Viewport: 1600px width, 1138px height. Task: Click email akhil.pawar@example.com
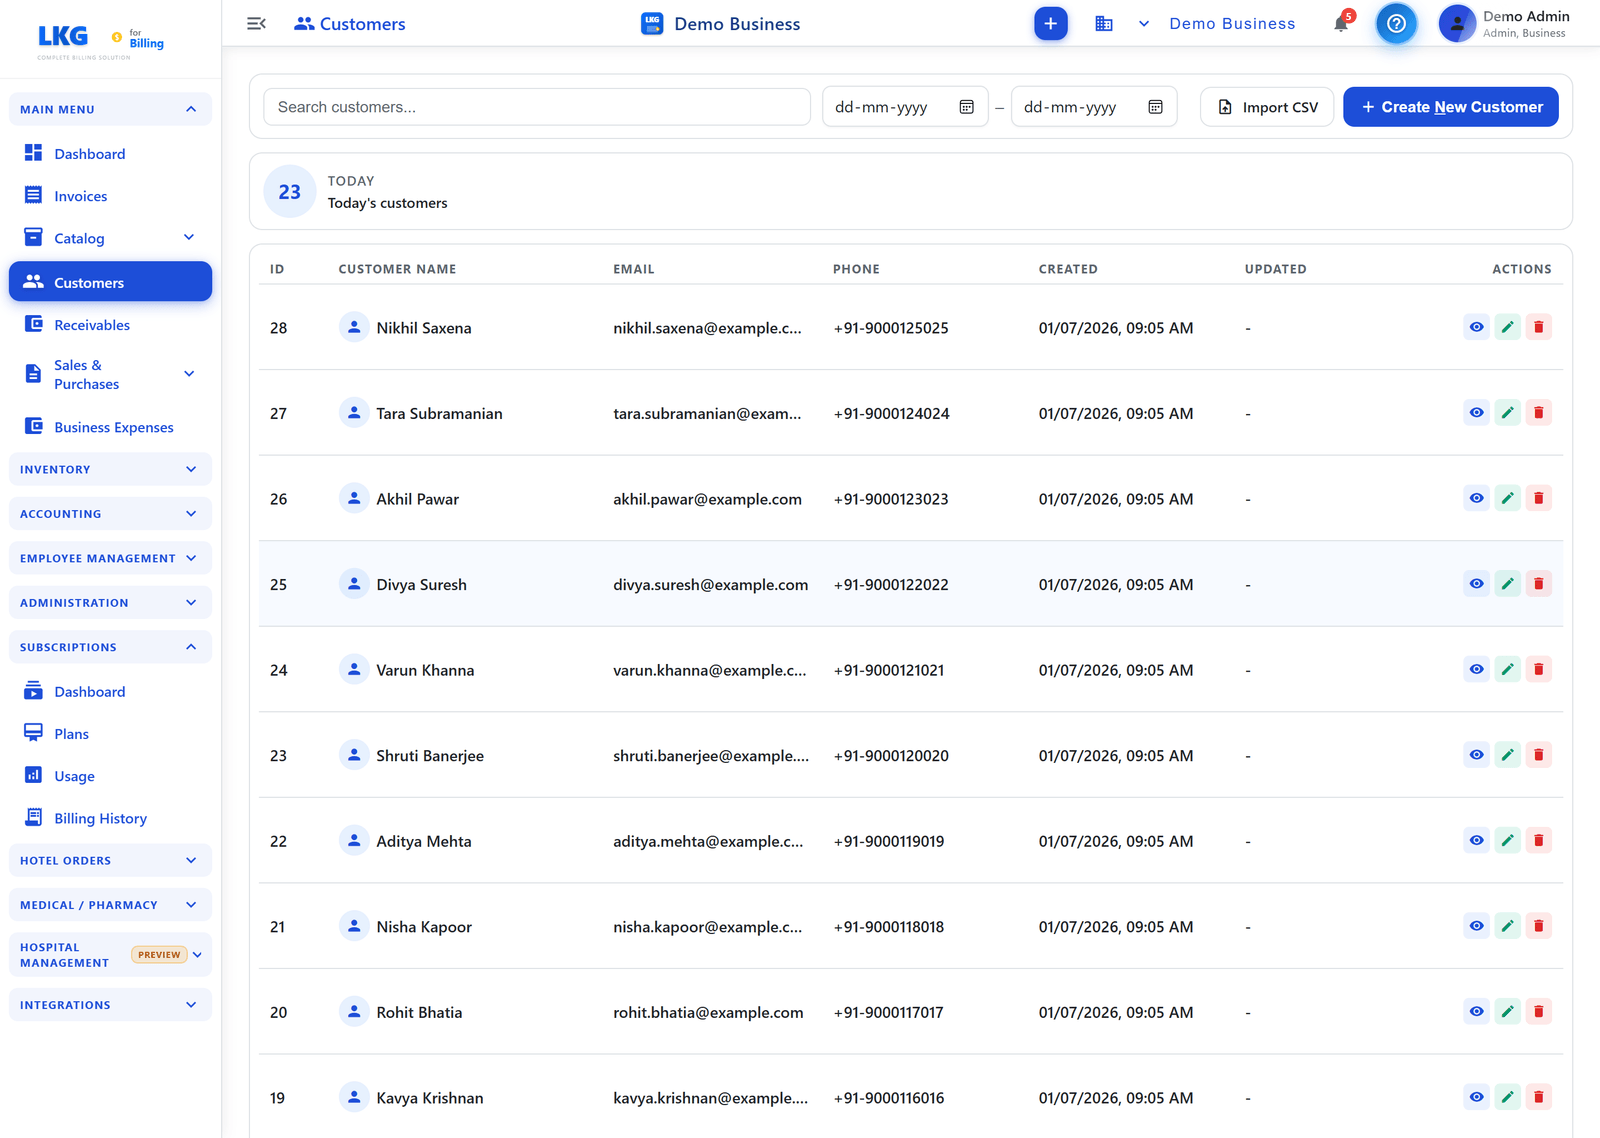pyautogui.click(x=707, y=499)
